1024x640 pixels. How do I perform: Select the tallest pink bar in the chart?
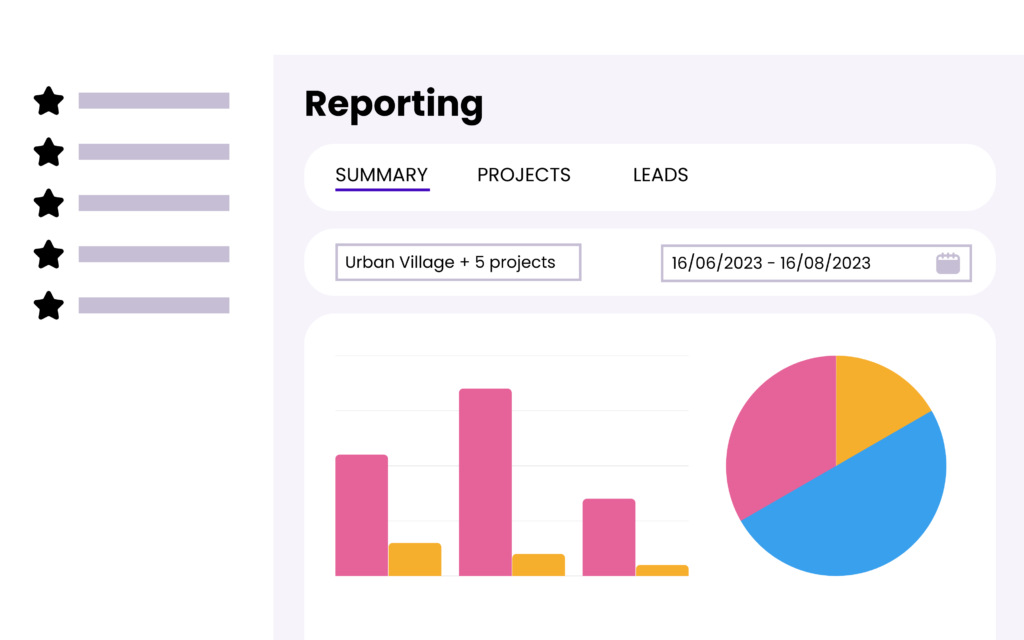pos(485,481)
